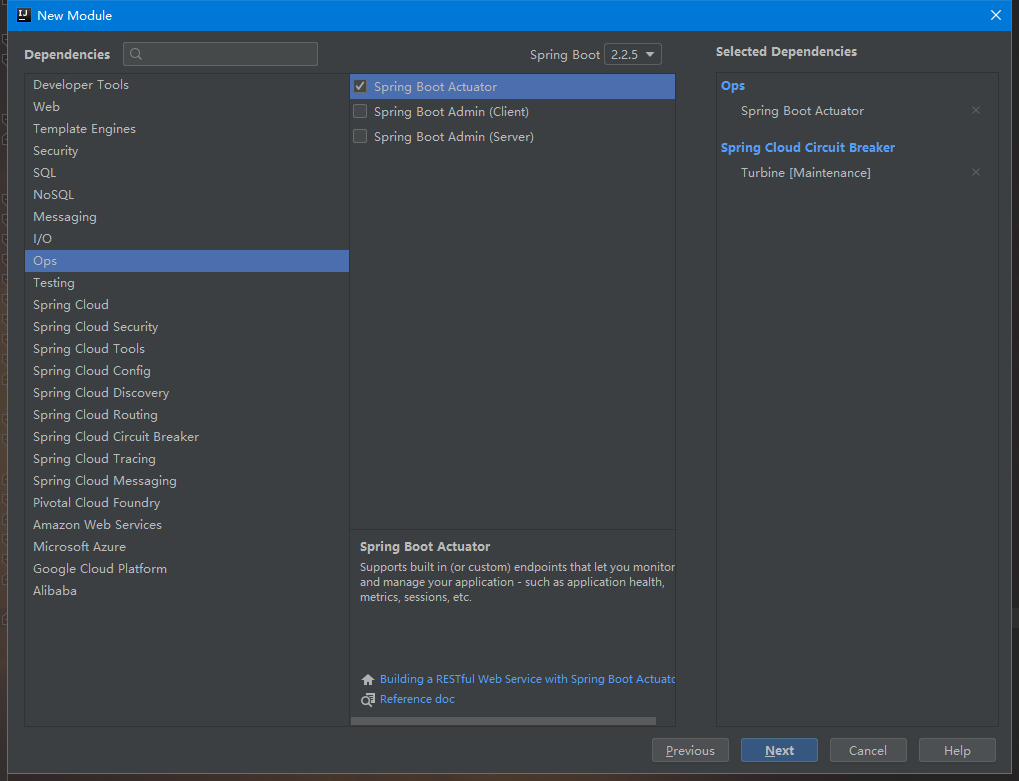Open the Spring Boot version dropdown

[x=633, y=55]
